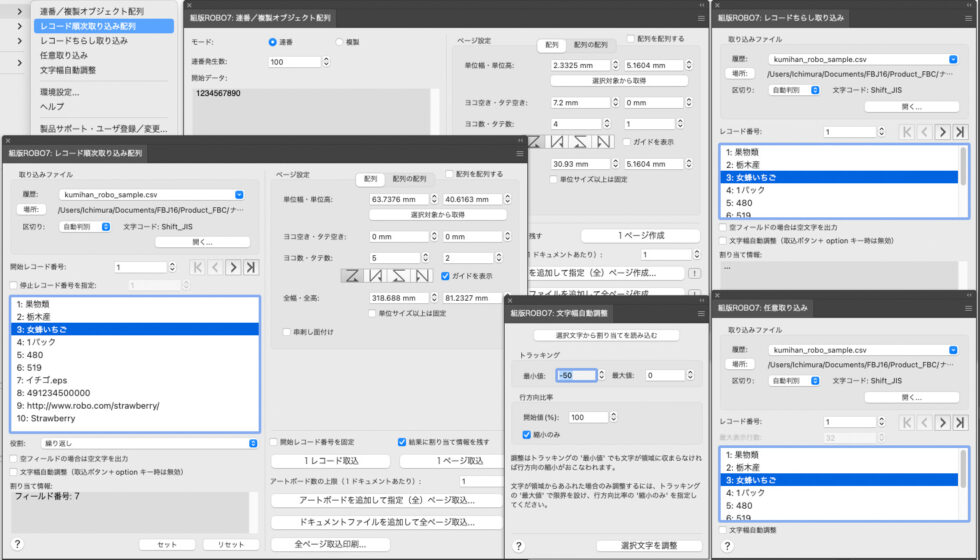Toggle the 縮小のみ checkbox
Image resolution: width=980 pixels, height=560 pixels.
coord(527,434)
